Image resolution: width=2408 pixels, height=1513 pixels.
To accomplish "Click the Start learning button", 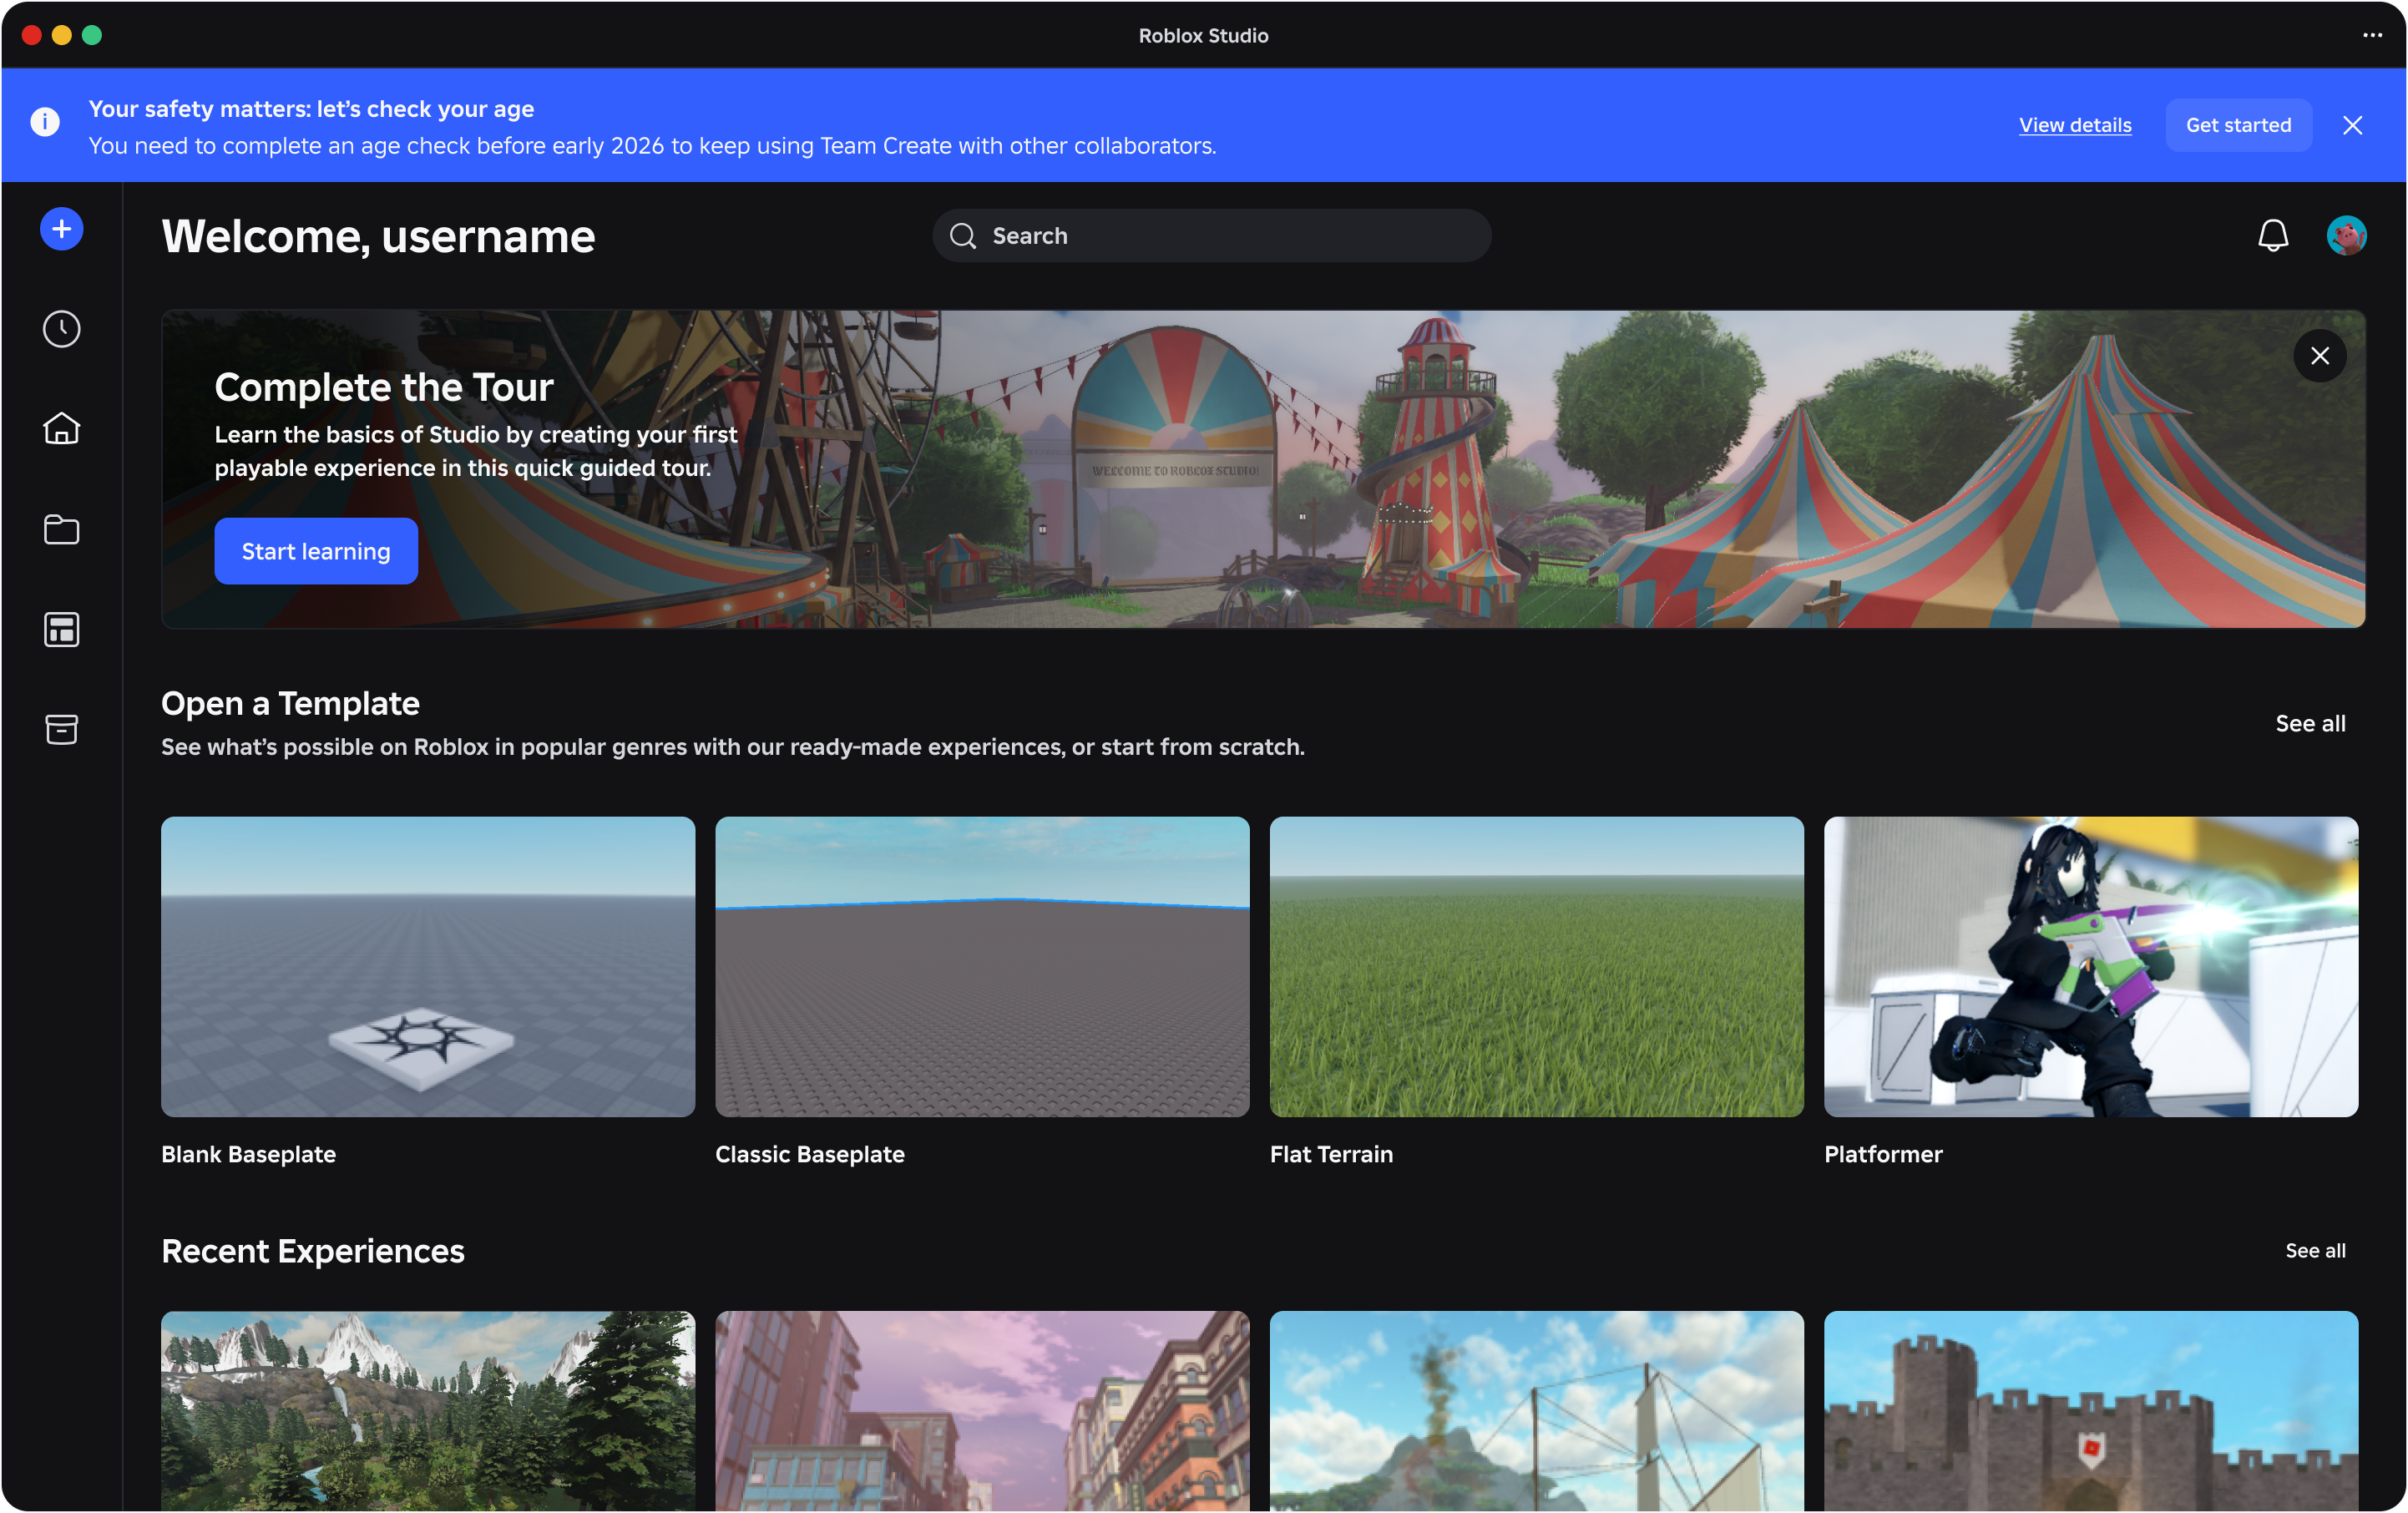I will (316, 551).
